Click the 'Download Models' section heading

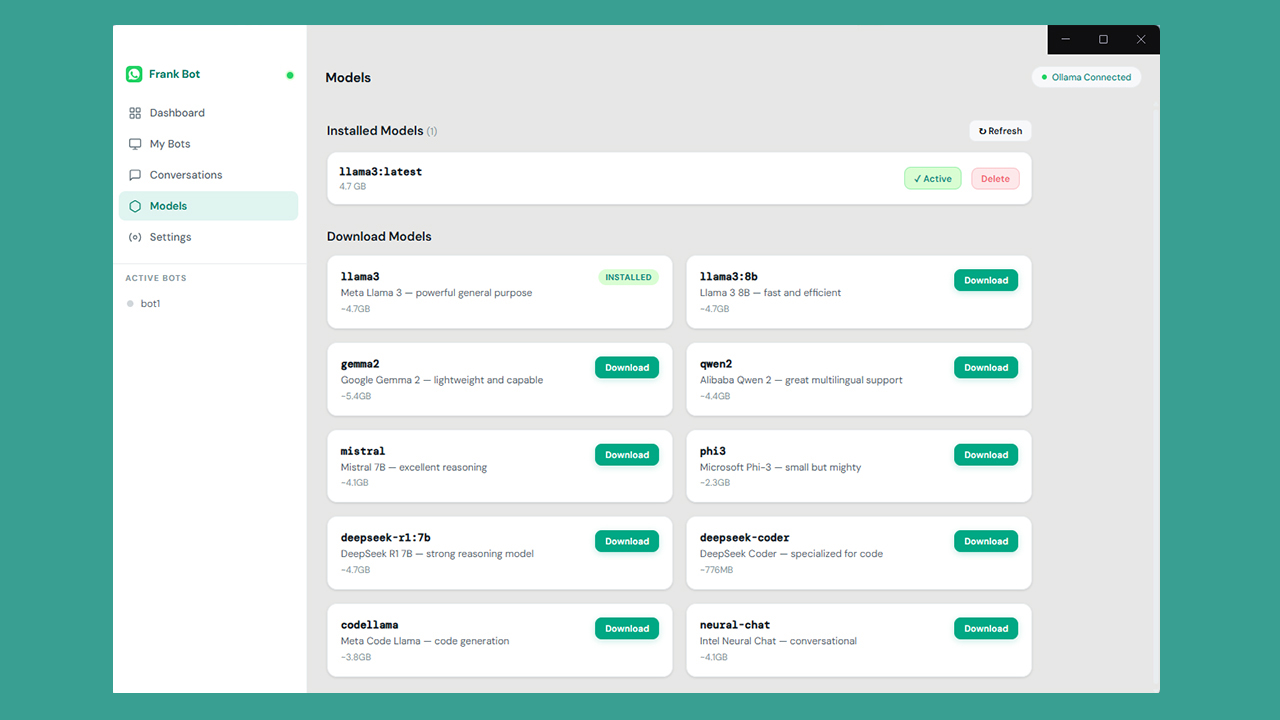[x=379, y=237]
